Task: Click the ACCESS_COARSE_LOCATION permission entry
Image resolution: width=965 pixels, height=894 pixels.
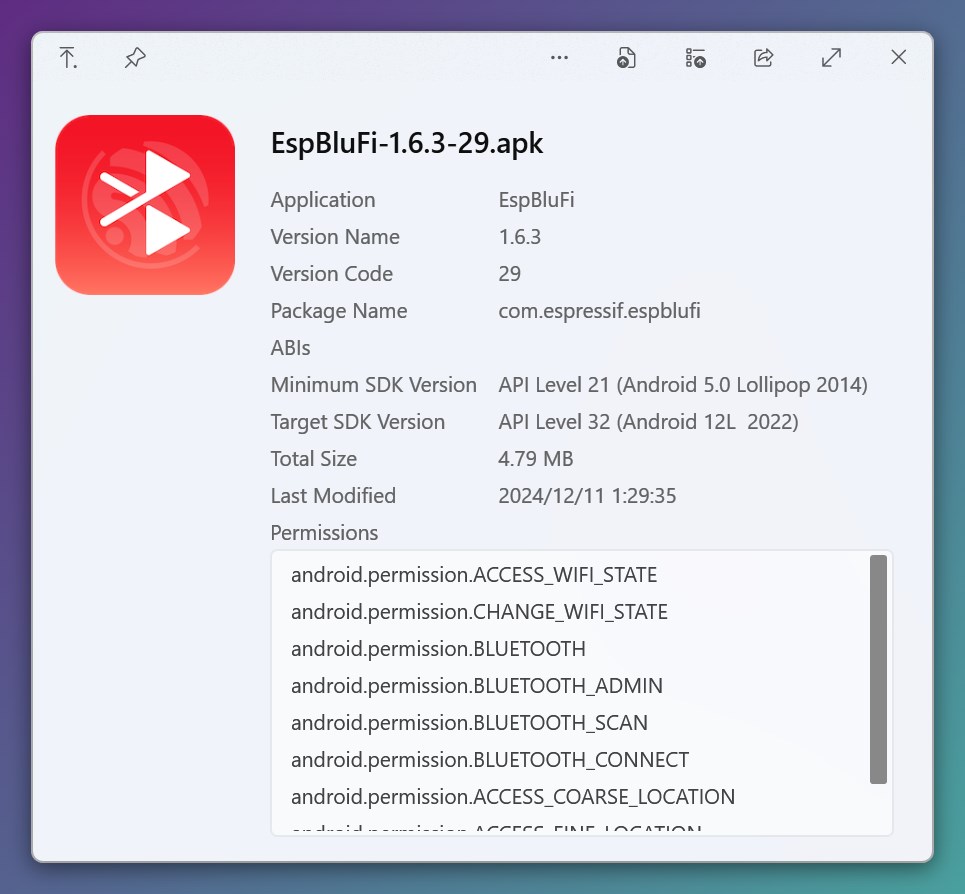Action: [x=512, y=797]
